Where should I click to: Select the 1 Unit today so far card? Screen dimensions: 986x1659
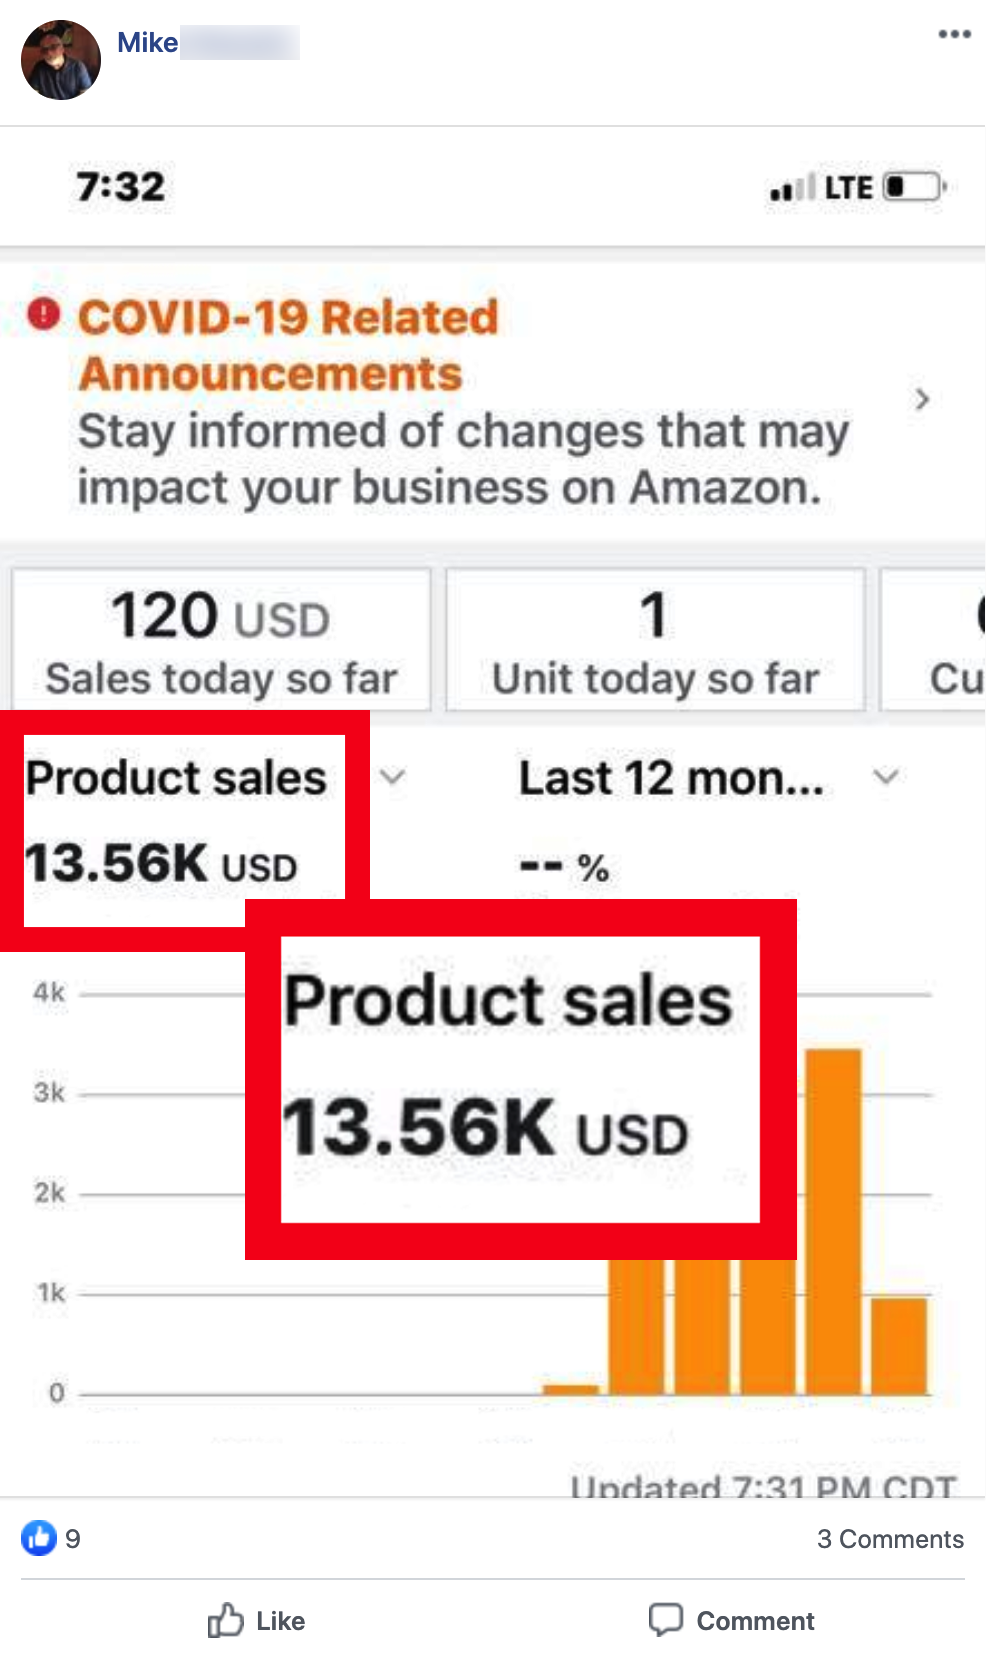(655, 640)
